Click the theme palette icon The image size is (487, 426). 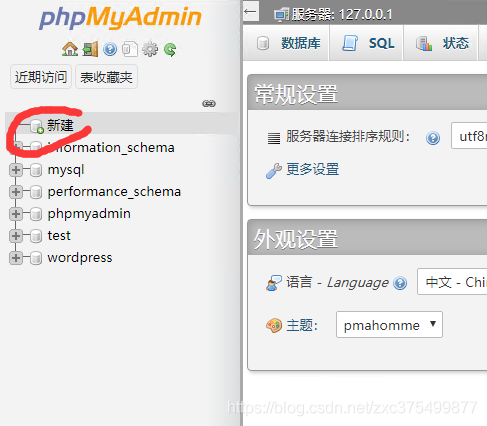pos(274,326)
